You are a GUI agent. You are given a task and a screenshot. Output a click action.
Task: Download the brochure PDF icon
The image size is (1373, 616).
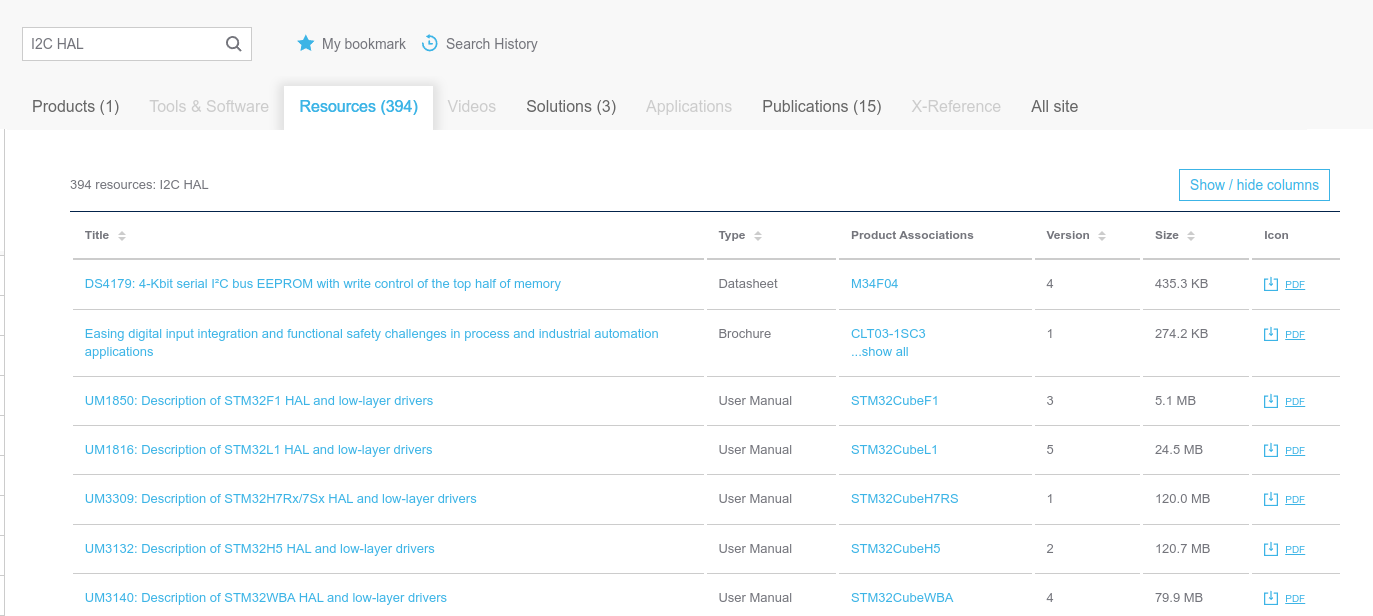click(x=1271, y=334)
